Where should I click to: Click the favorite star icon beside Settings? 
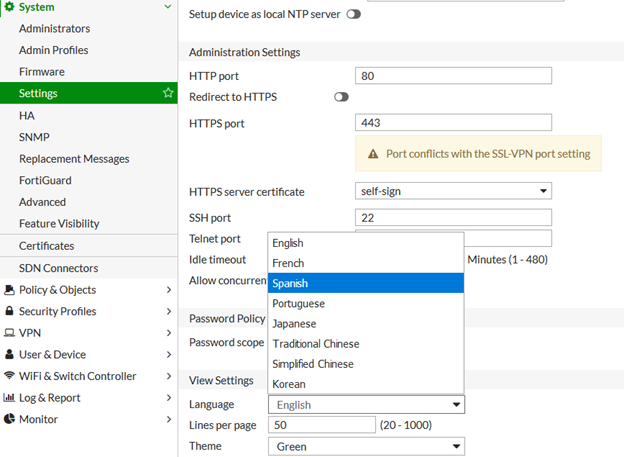(x=168, y=93)
